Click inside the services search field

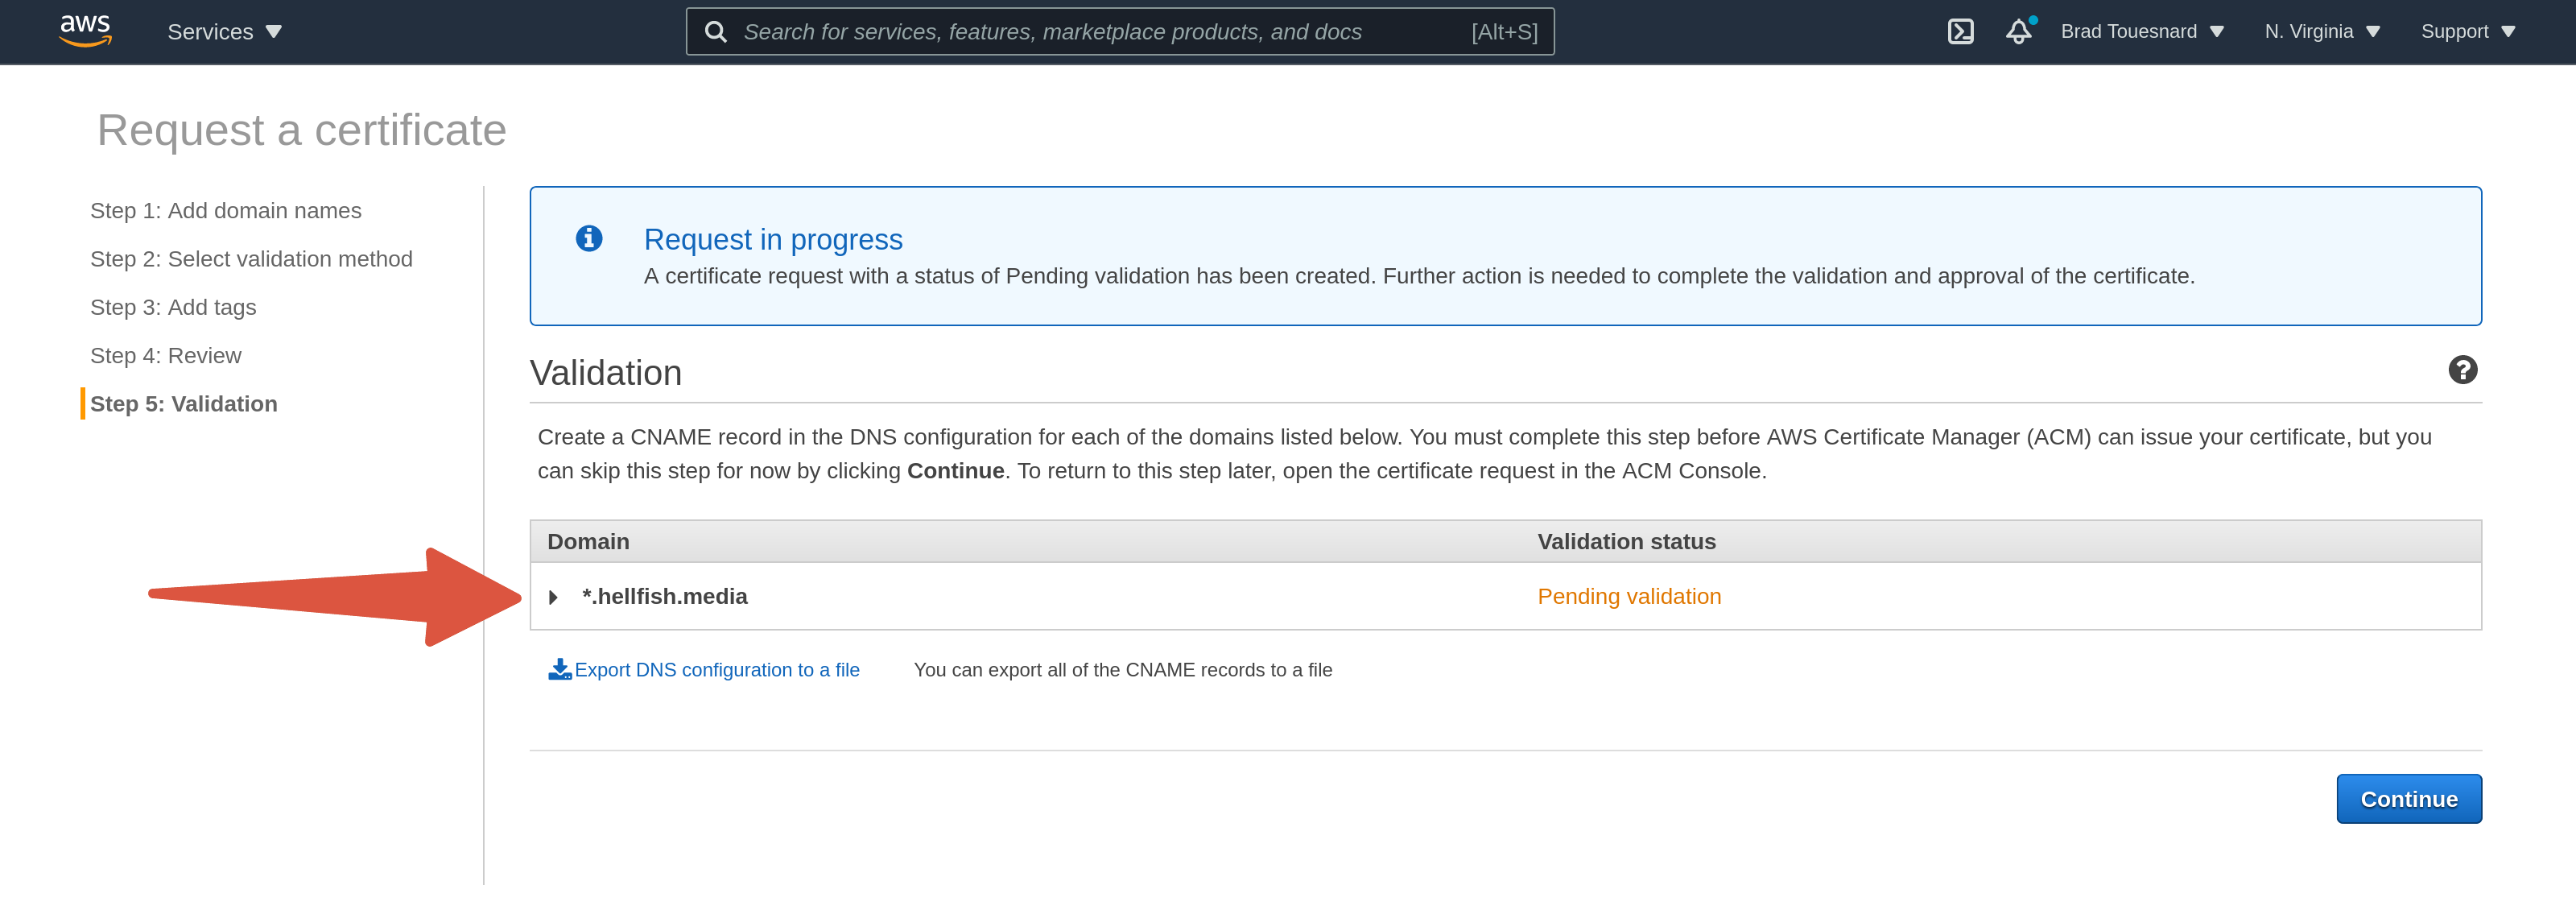(x=1100, y=31)
